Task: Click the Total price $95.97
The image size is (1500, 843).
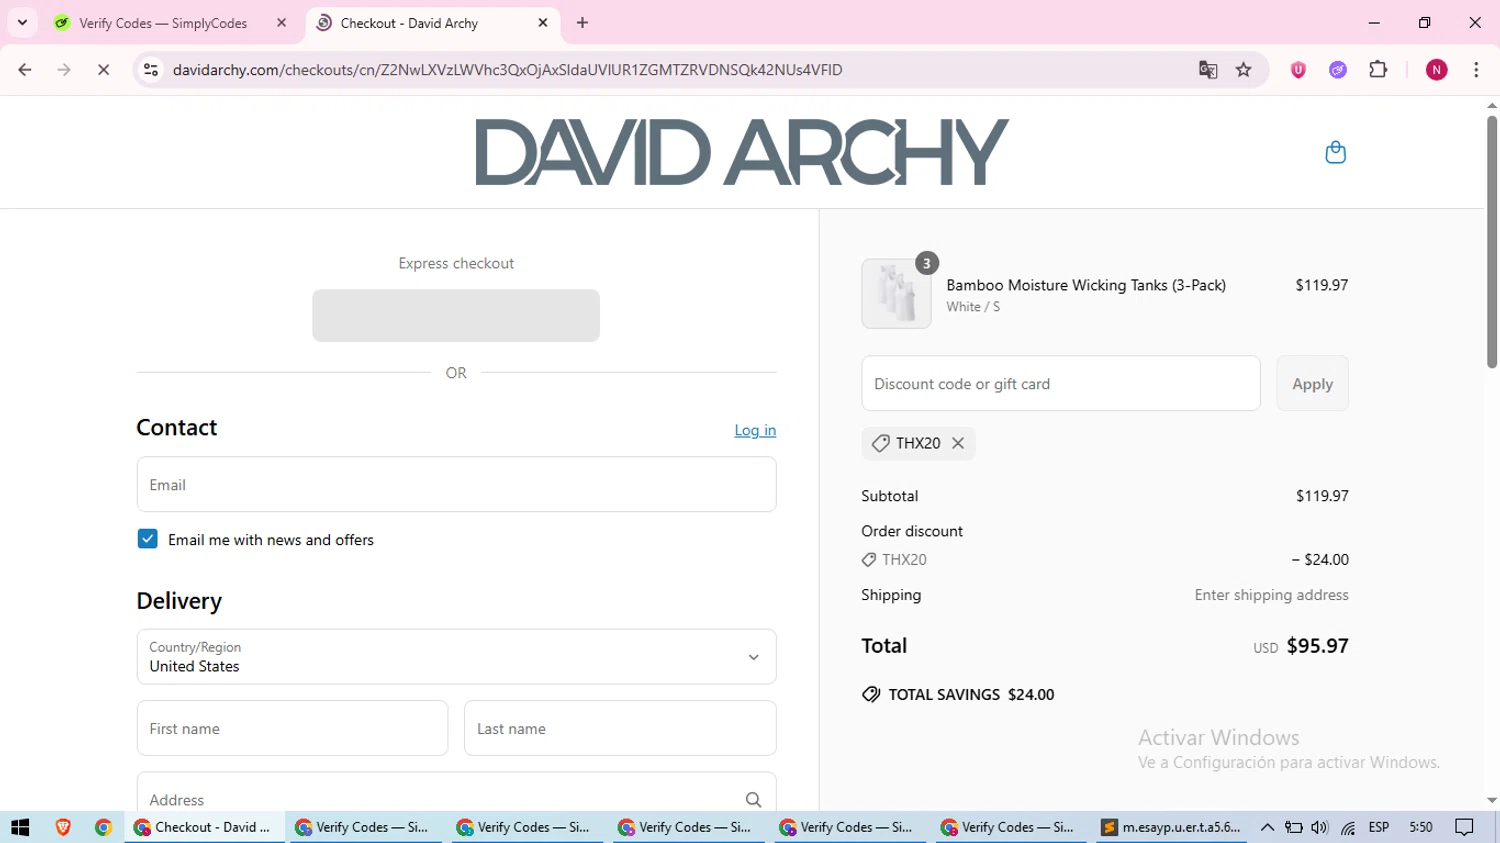Action: tap(1317, 646)
